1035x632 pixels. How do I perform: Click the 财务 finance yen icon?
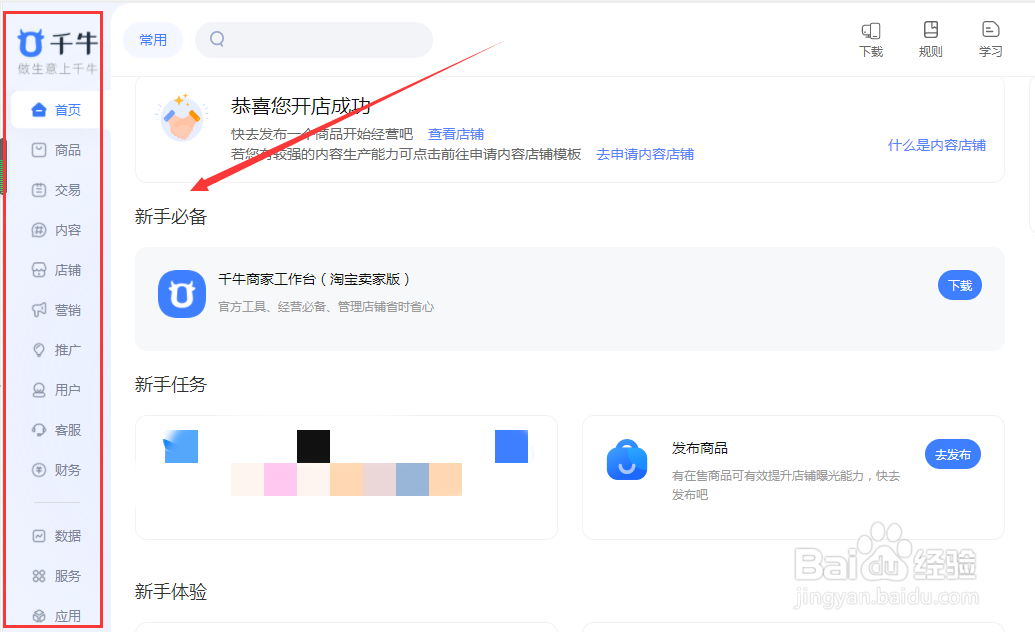pyautogui.click(x=39, y=470)
